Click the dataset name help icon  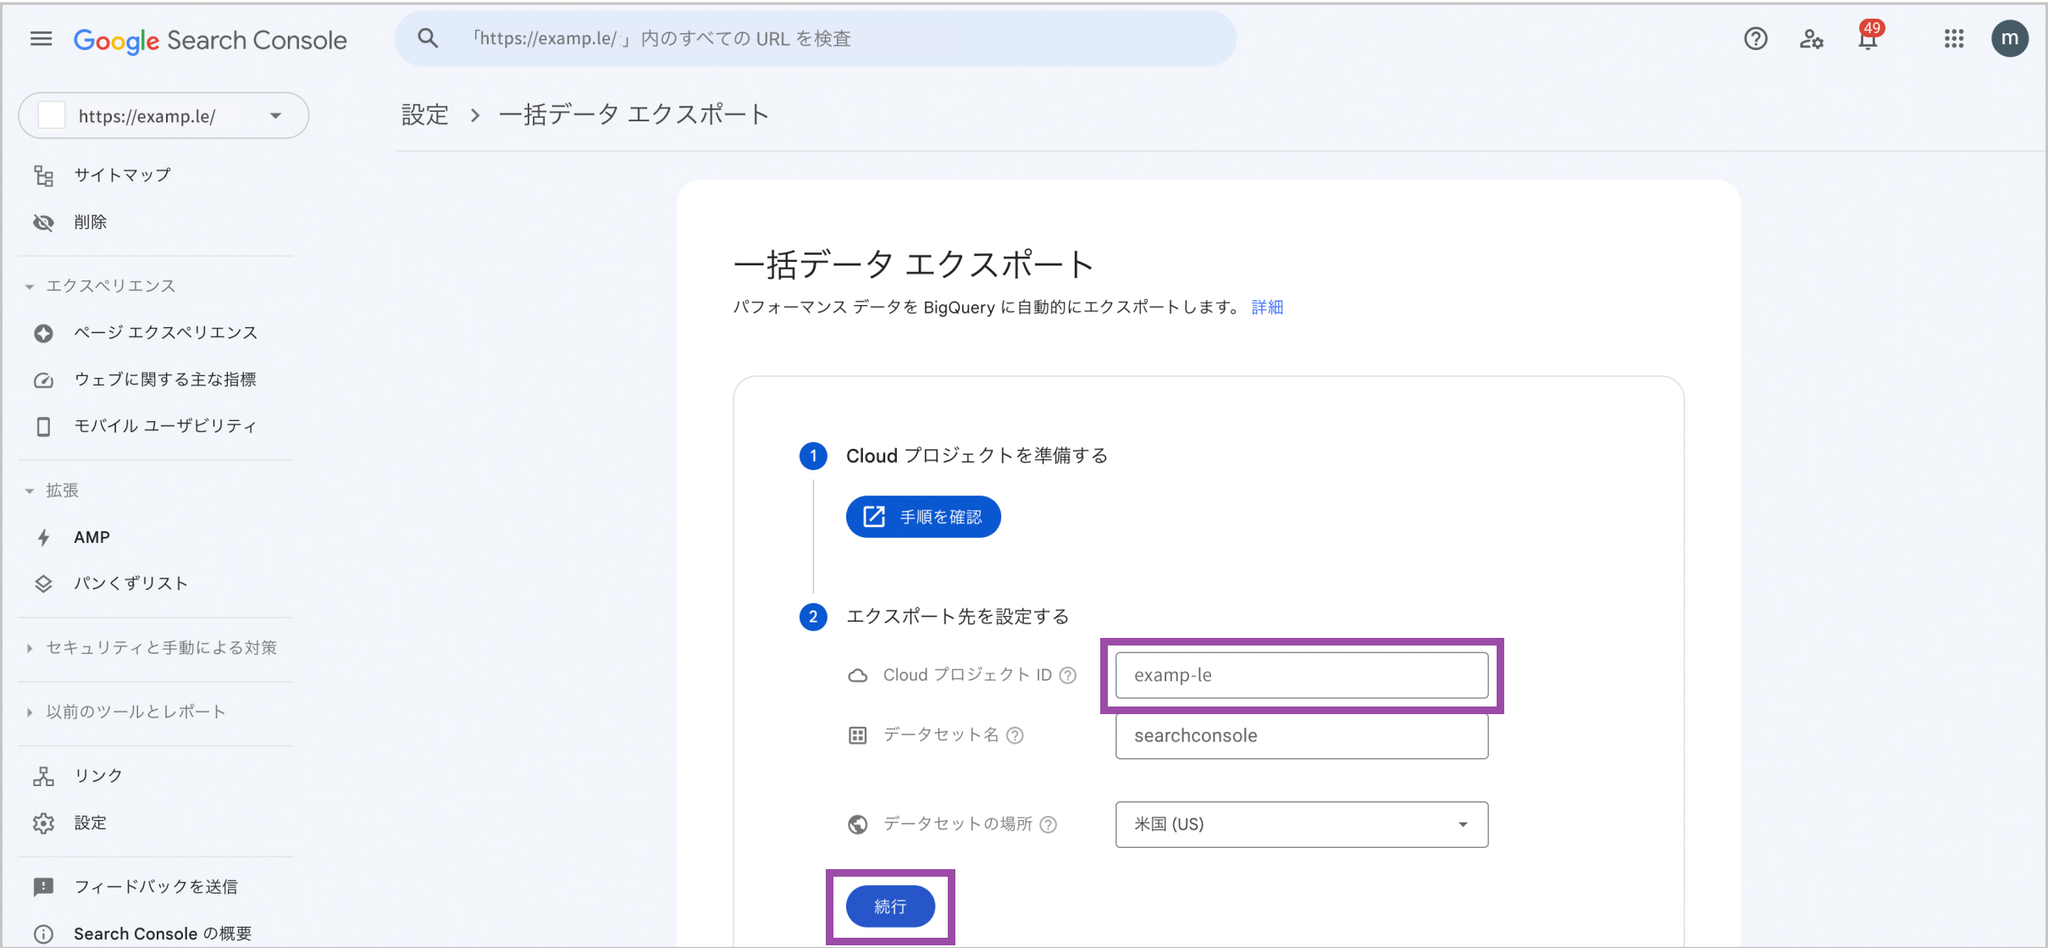click(x=1015, y=736)
